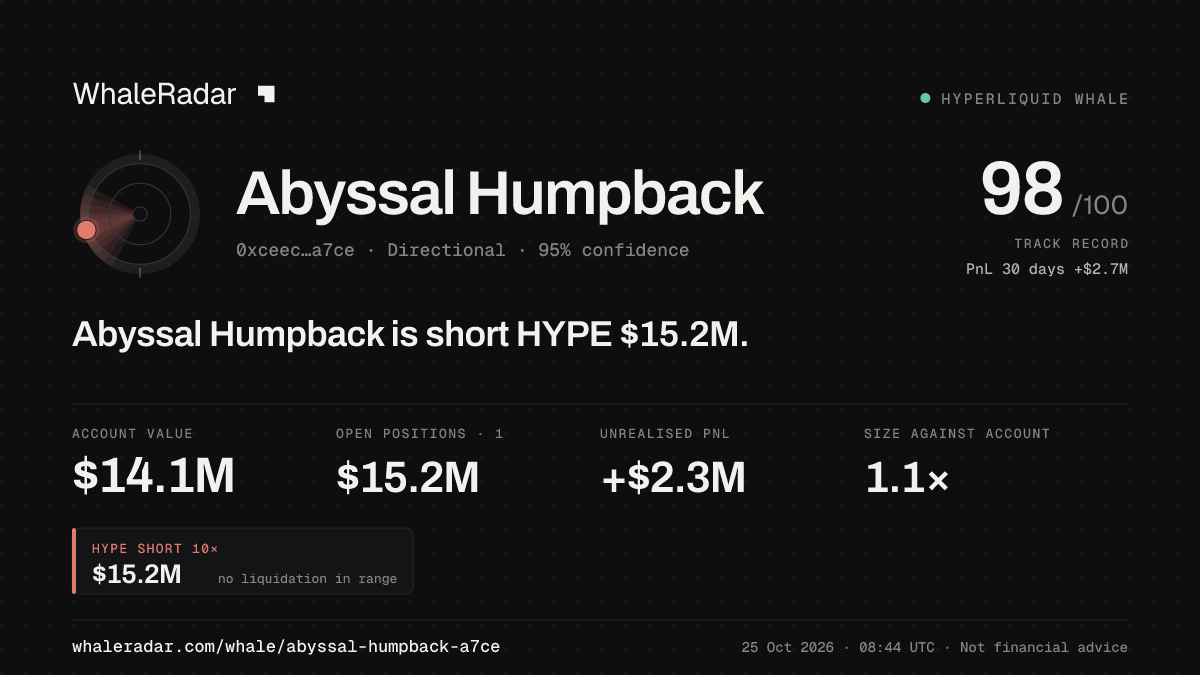Click the Abyssal Humpback title
This screenshot has height=675, width=1200.
coord(499,194)
